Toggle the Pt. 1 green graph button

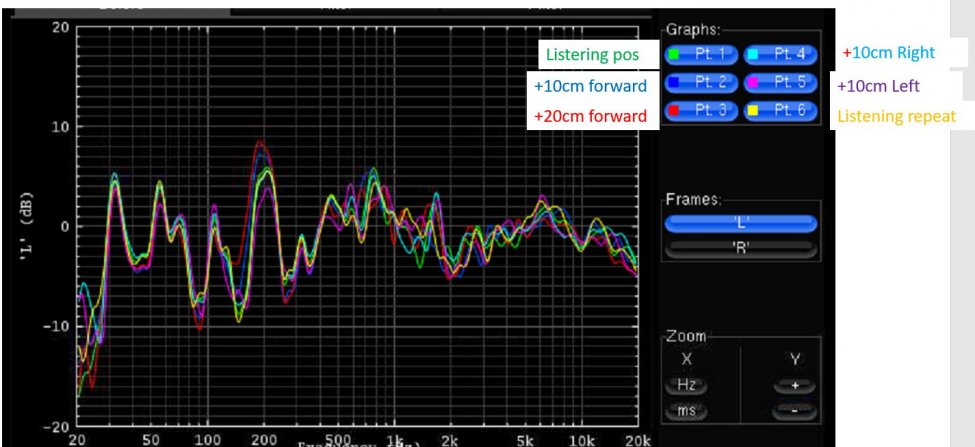tap(701, 54)
